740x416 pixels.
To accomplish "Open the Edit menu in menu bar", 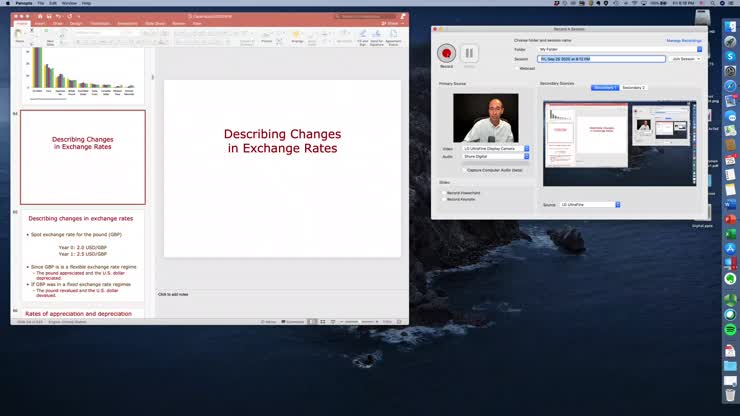I will (x=53, y=3).
